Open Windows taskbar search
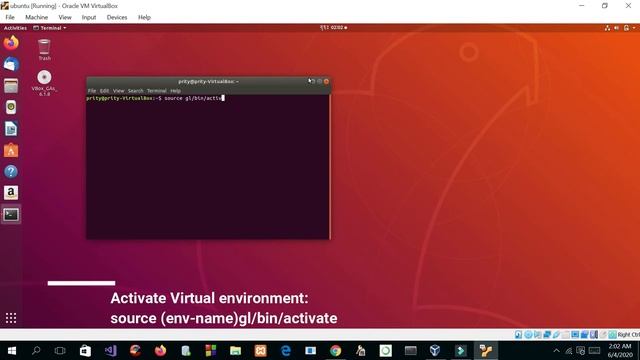The height and width of the screenshot is (360, 640). [36, 351]
